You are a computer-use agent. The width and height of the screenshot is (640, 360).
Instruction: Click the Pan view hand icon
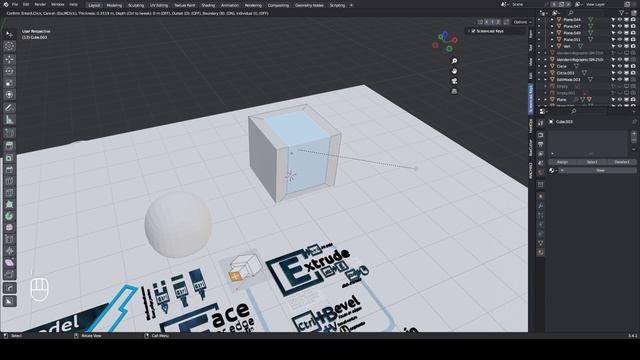[x=454, y=71]
